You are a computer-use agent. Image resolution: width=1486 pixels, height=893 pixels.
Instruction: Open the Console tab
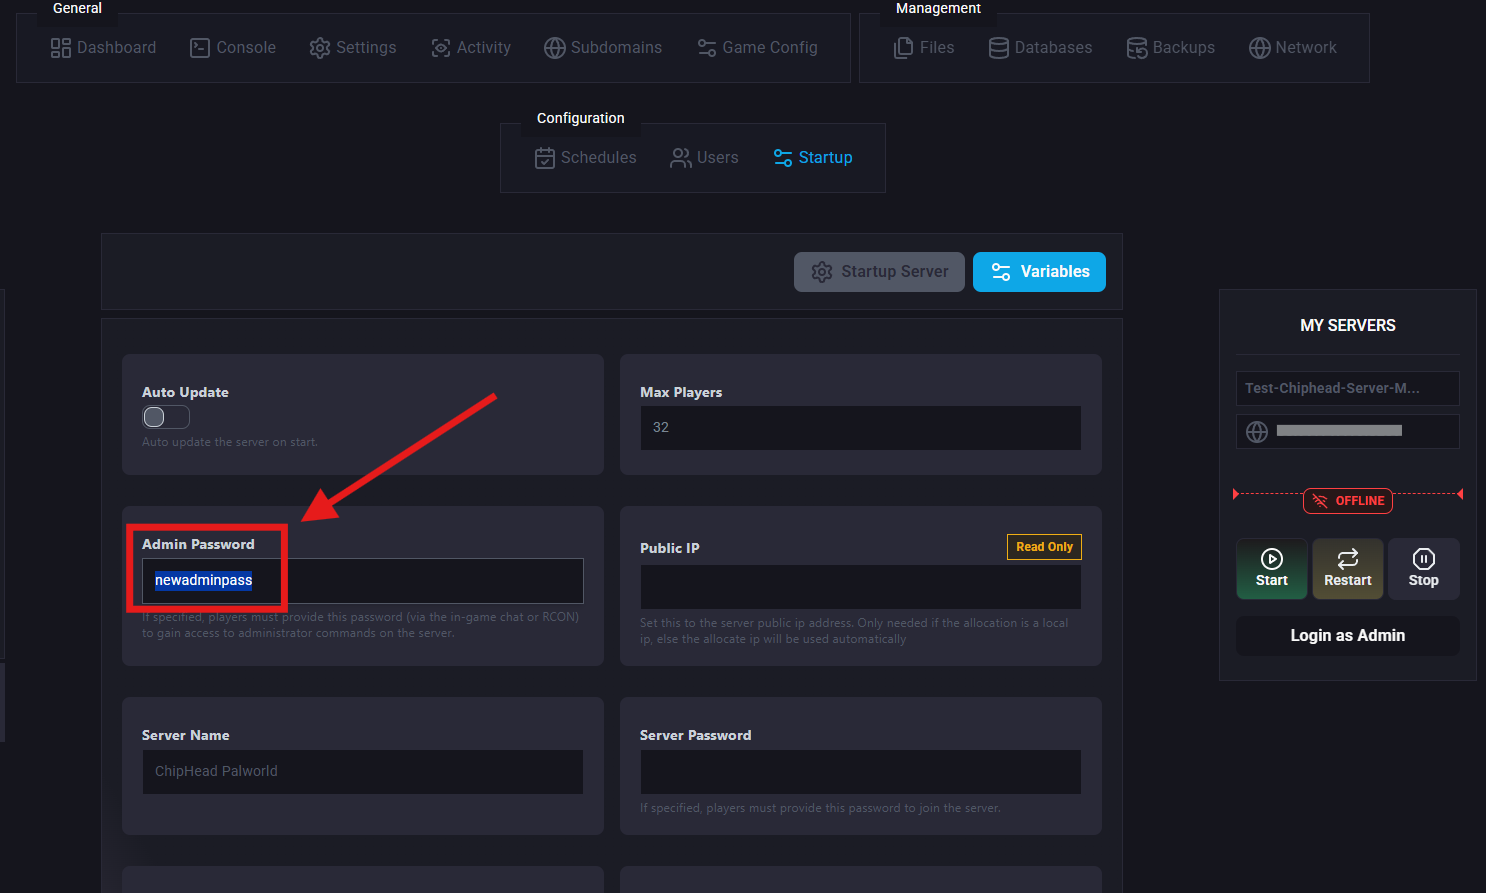(233, 47)
